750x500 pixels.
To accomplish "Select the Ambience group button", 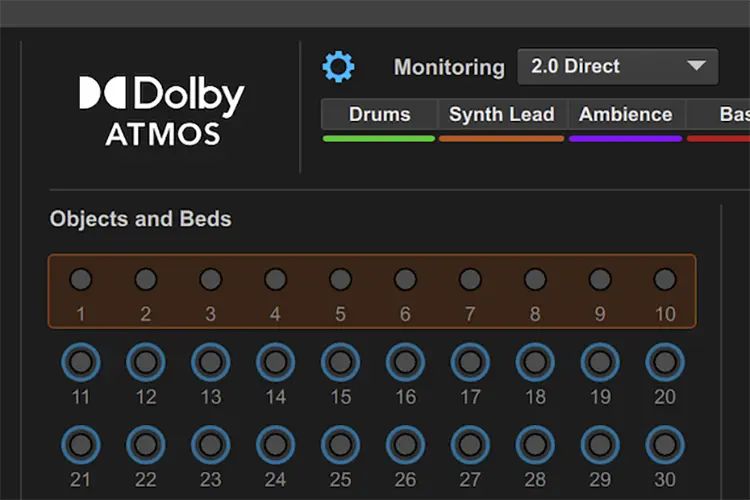I will (x=626, y=114).
